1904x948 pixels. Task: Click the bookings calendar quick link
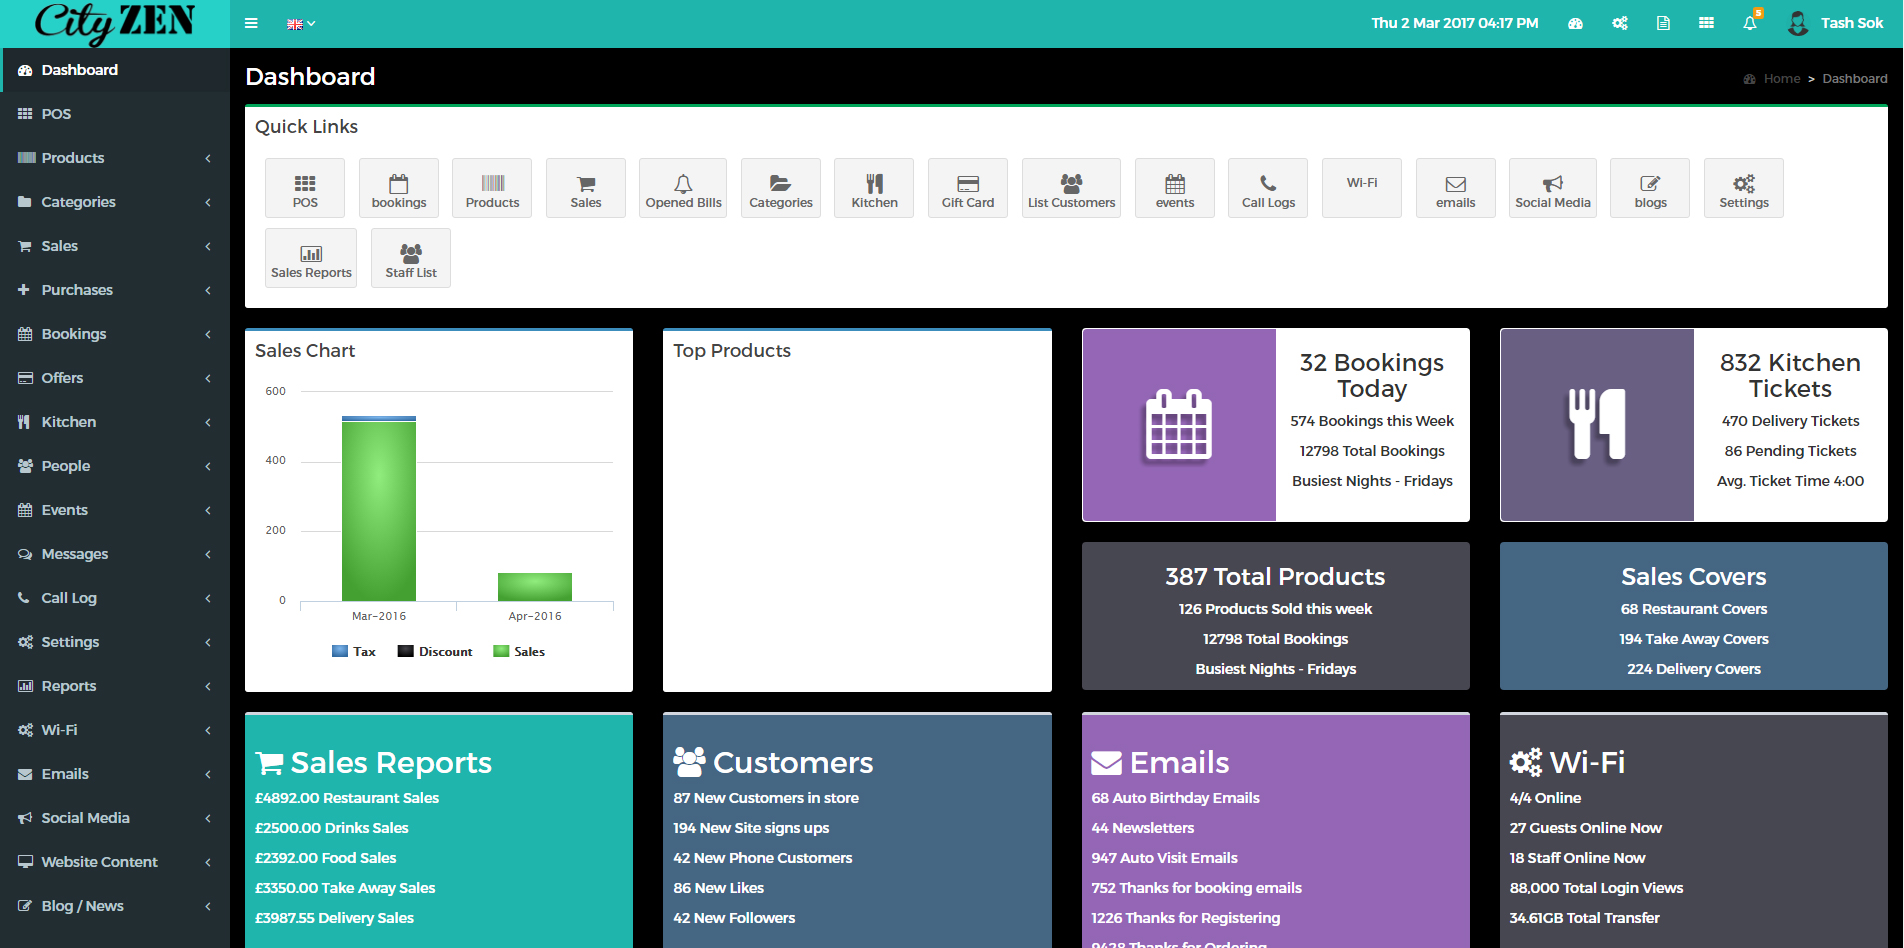coord(398,184)
